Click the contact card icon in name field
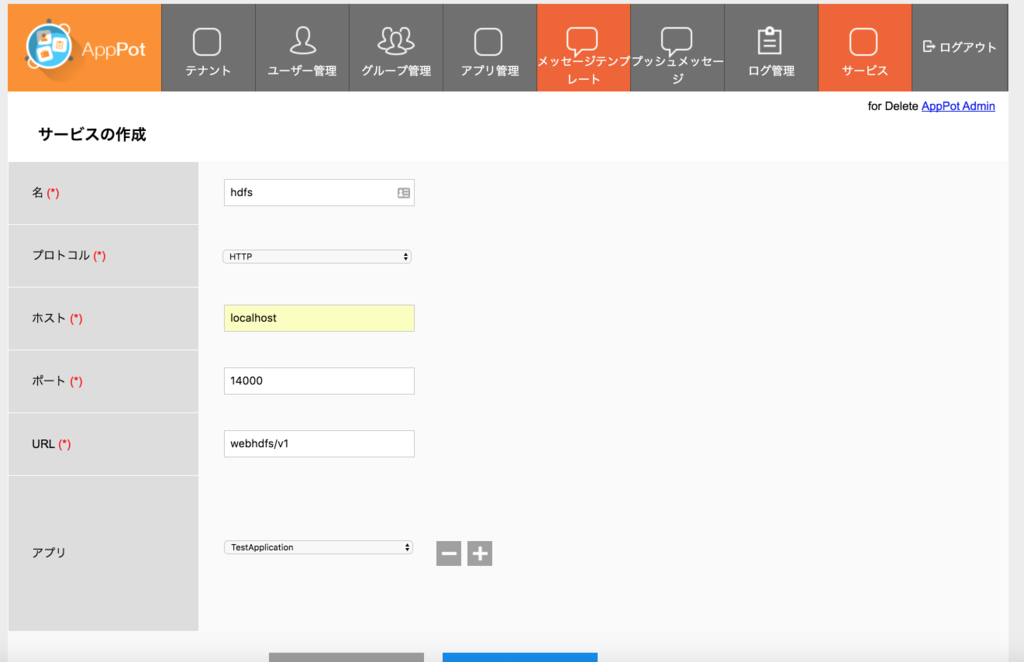Screen dimensions: 1024x662 pyautogui.click(x=404, y=193)
